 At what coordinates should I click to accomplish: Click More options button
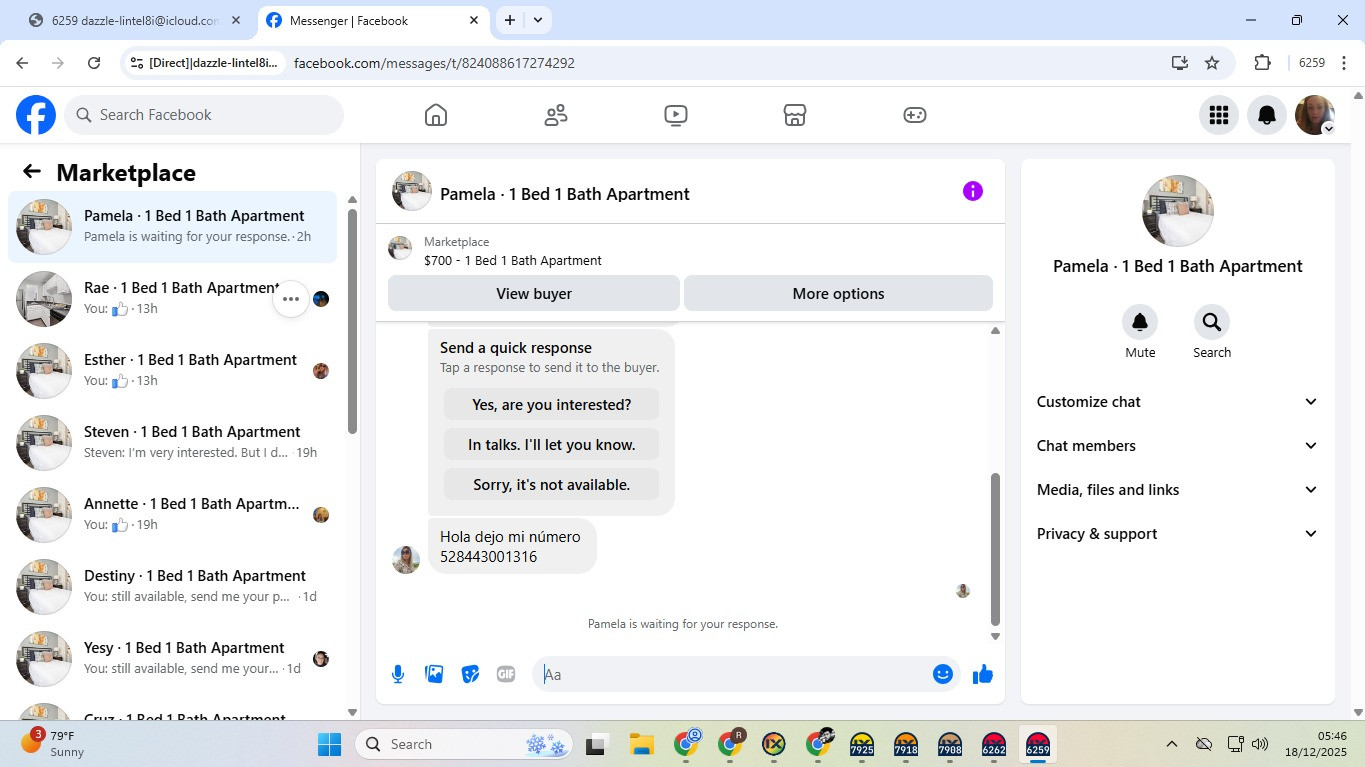pyautogui.click(x=838, y=294)
